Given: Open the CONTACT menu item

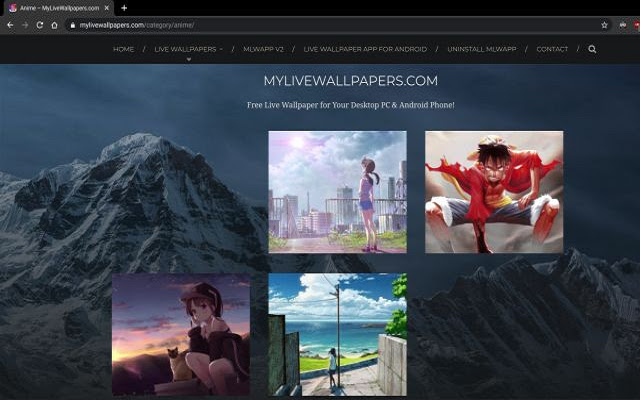Looking at the screenshot, I should (552, 49).
